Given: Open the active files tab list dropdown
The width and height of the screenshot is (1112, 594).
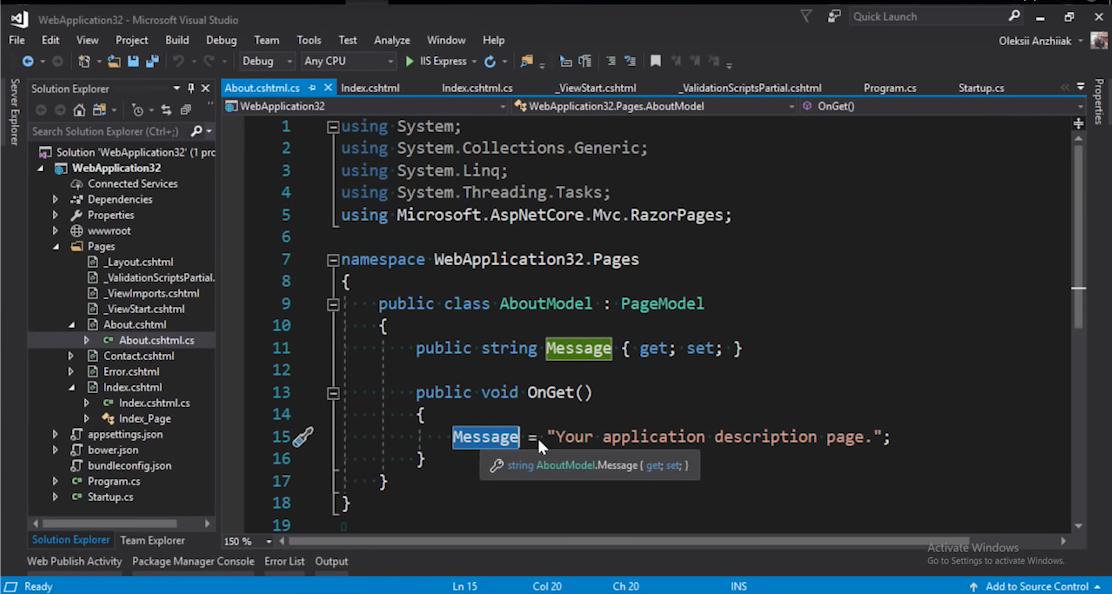Looking at the screenshot, I should (1080, 86).
